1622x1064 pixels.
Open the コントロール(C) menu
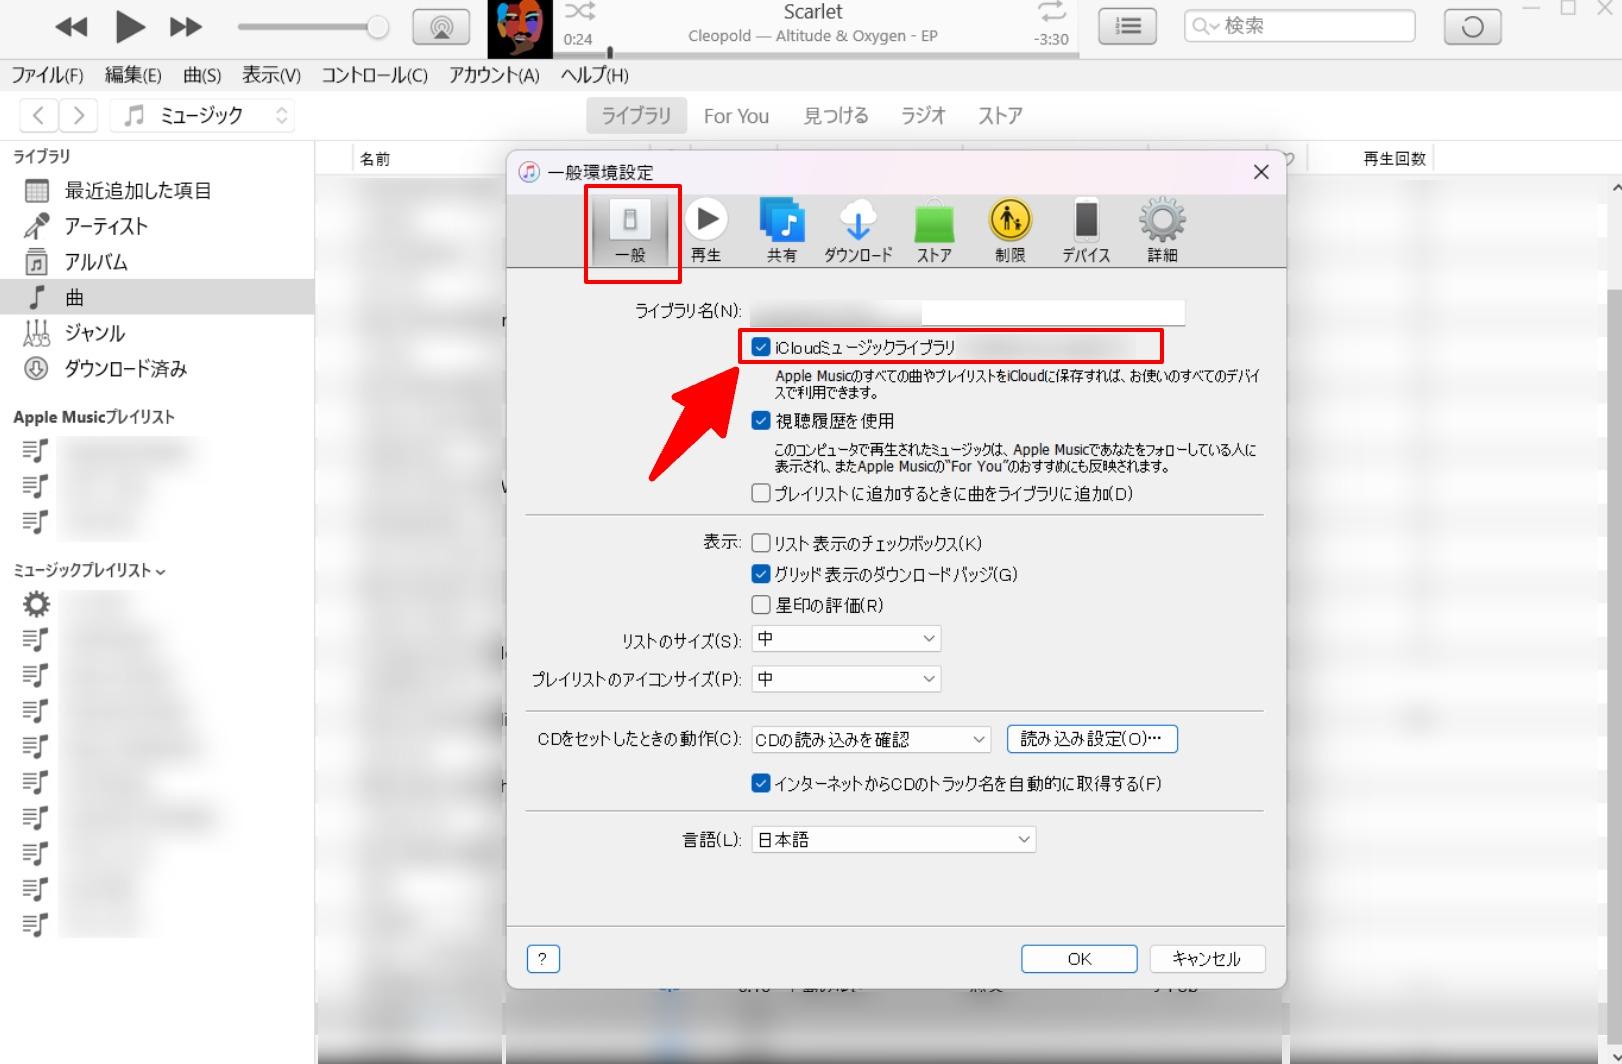(374, 75)
